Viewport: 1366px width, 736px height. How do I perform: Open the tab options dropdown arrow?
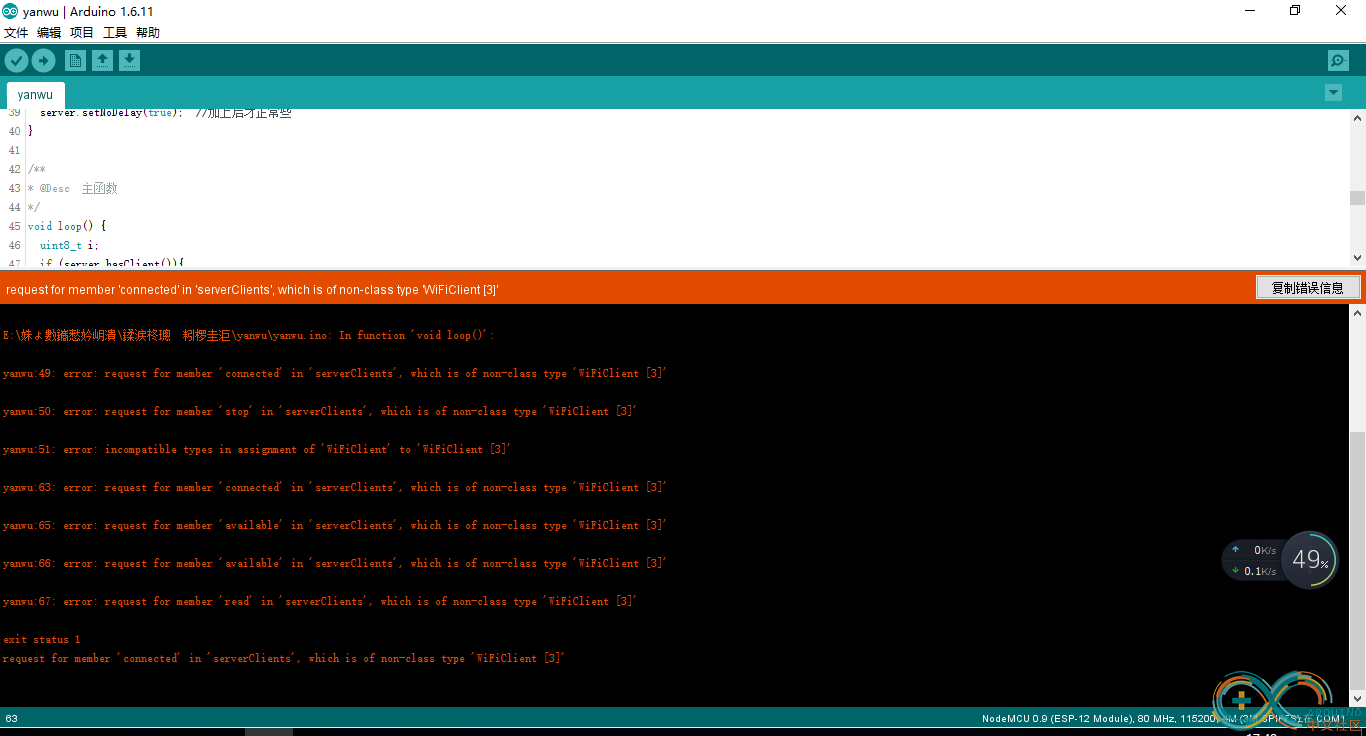(1333, 93)
